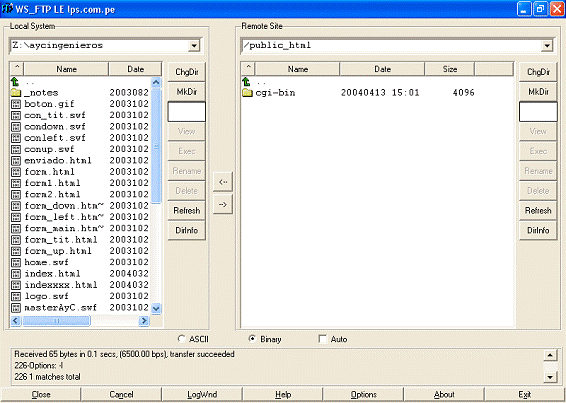Click the file icon for index.html

[16, 274]
